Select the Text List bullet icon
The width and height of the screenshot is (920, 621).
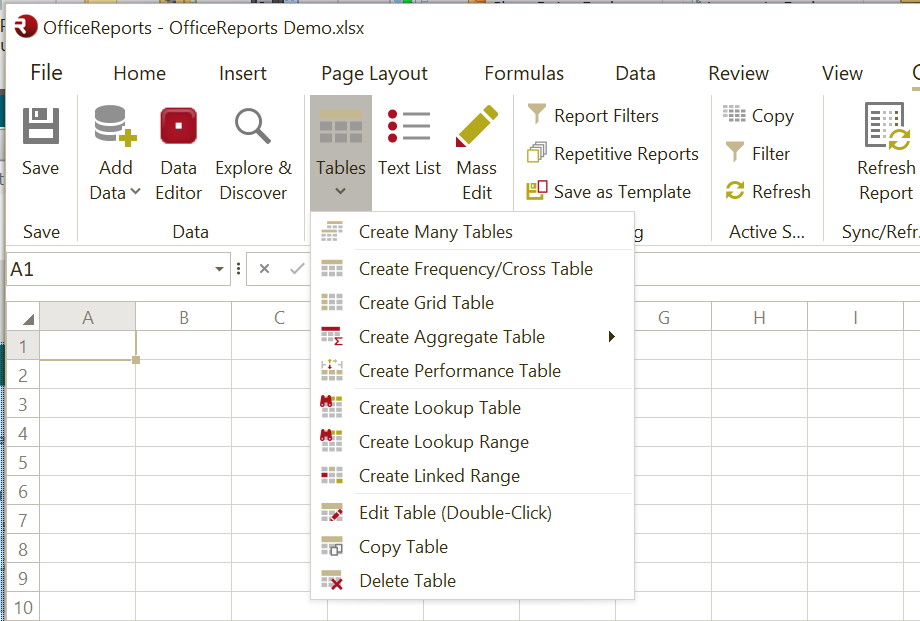pos(409,126)
